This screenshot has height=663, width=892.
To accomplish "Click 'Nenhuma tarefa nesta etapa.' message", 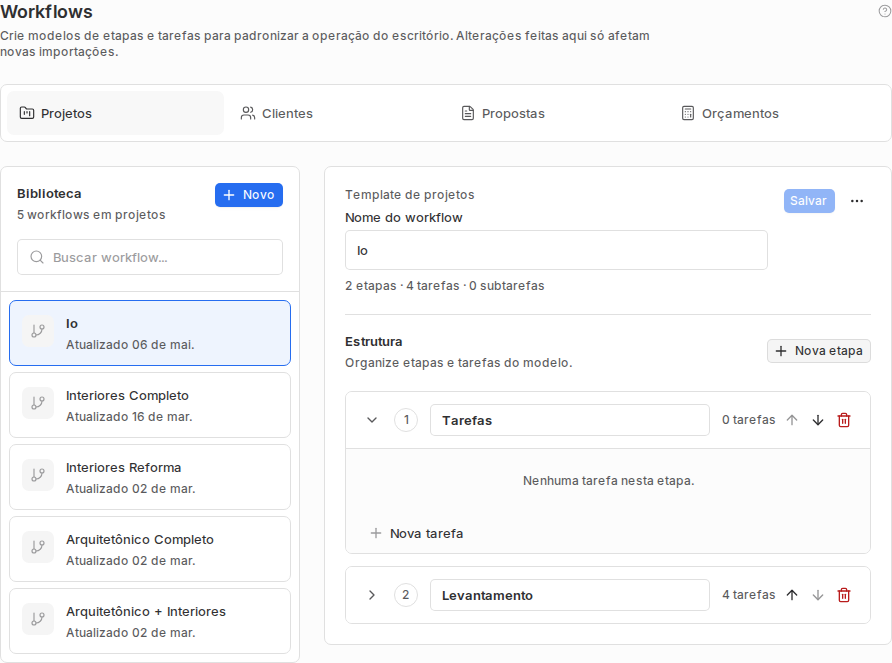I will coord(608,481).
